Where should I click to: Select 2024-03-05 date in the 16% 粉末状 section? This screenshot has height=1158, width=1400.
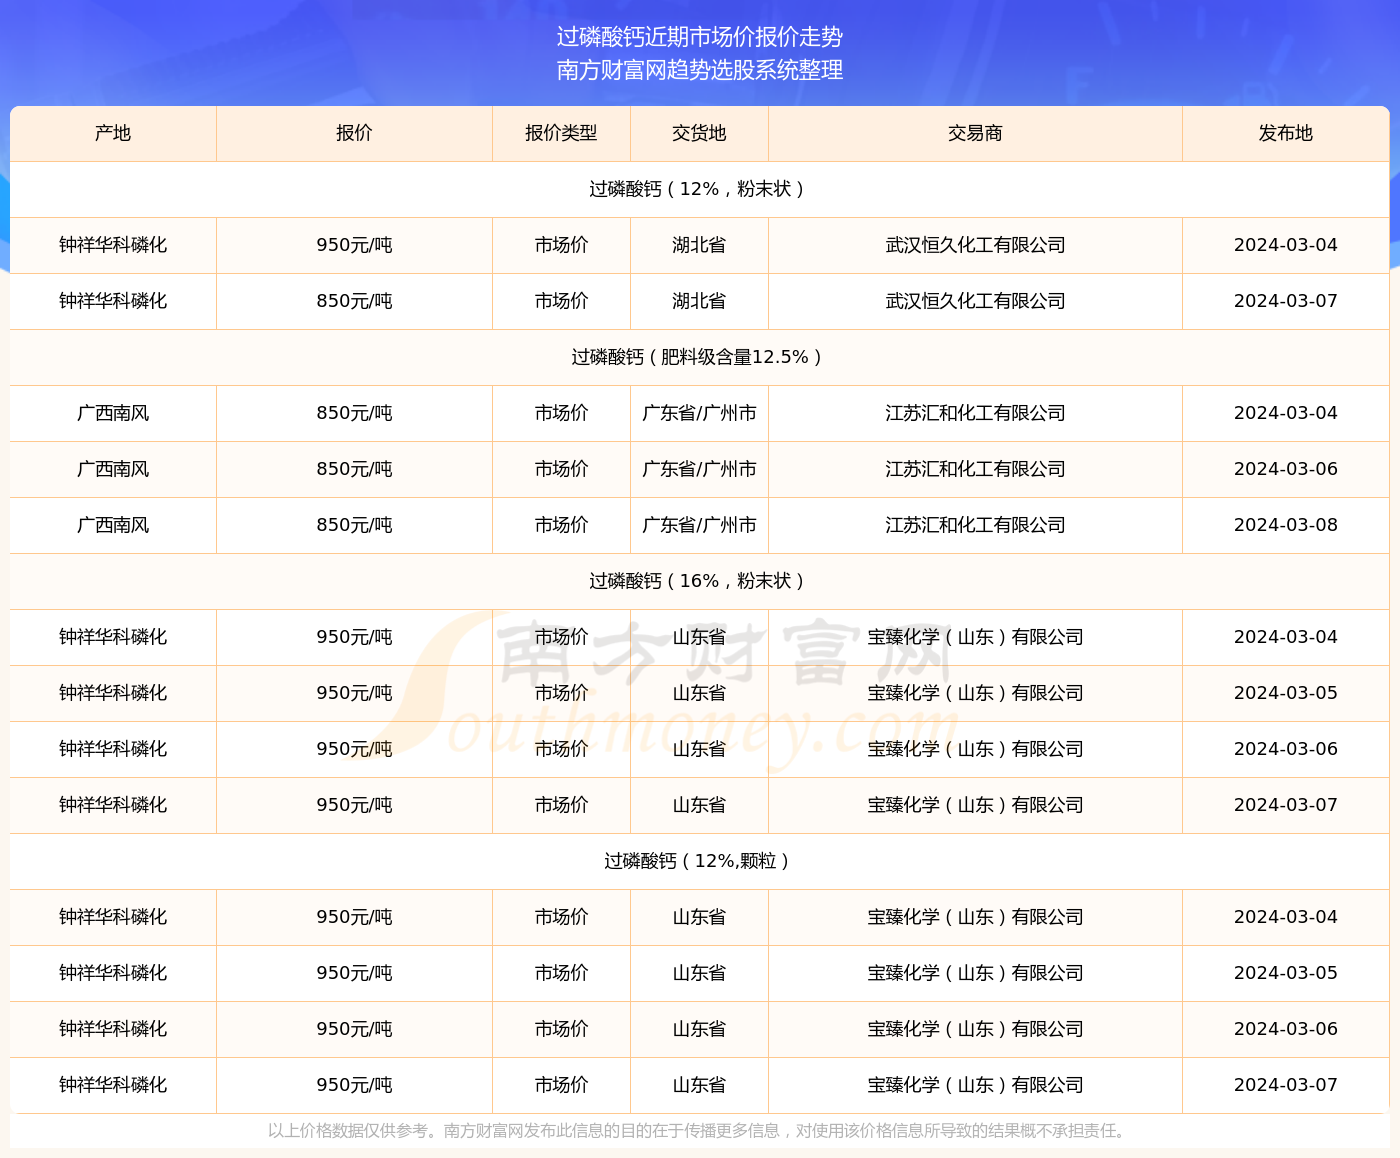pos(1286,693)
